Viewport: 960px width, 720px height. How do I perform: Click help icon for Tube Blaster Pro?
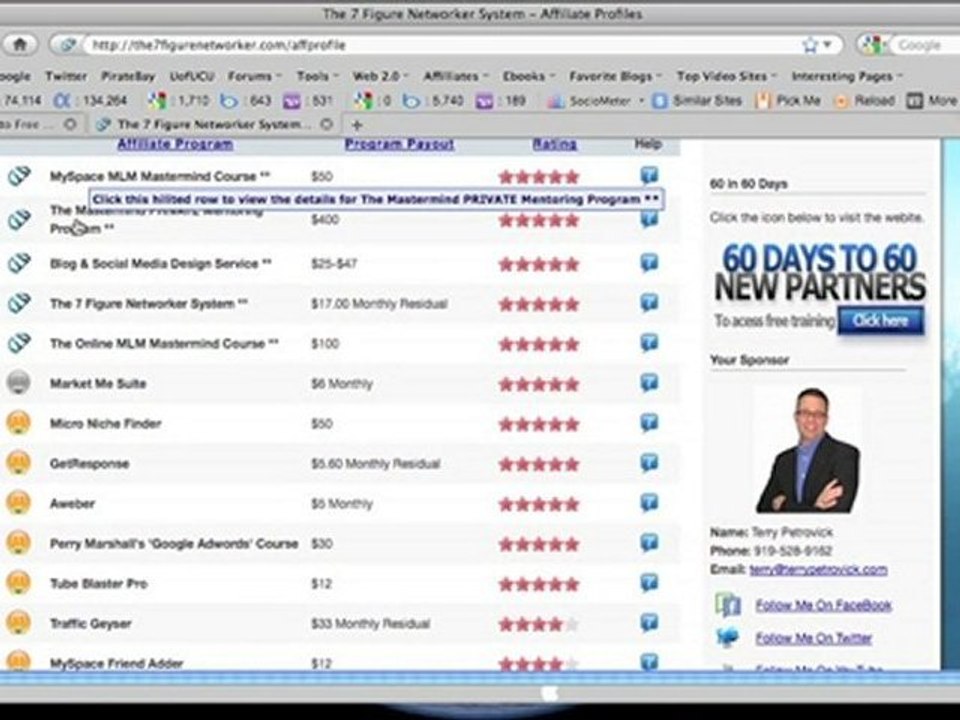(x=649, y=582)
